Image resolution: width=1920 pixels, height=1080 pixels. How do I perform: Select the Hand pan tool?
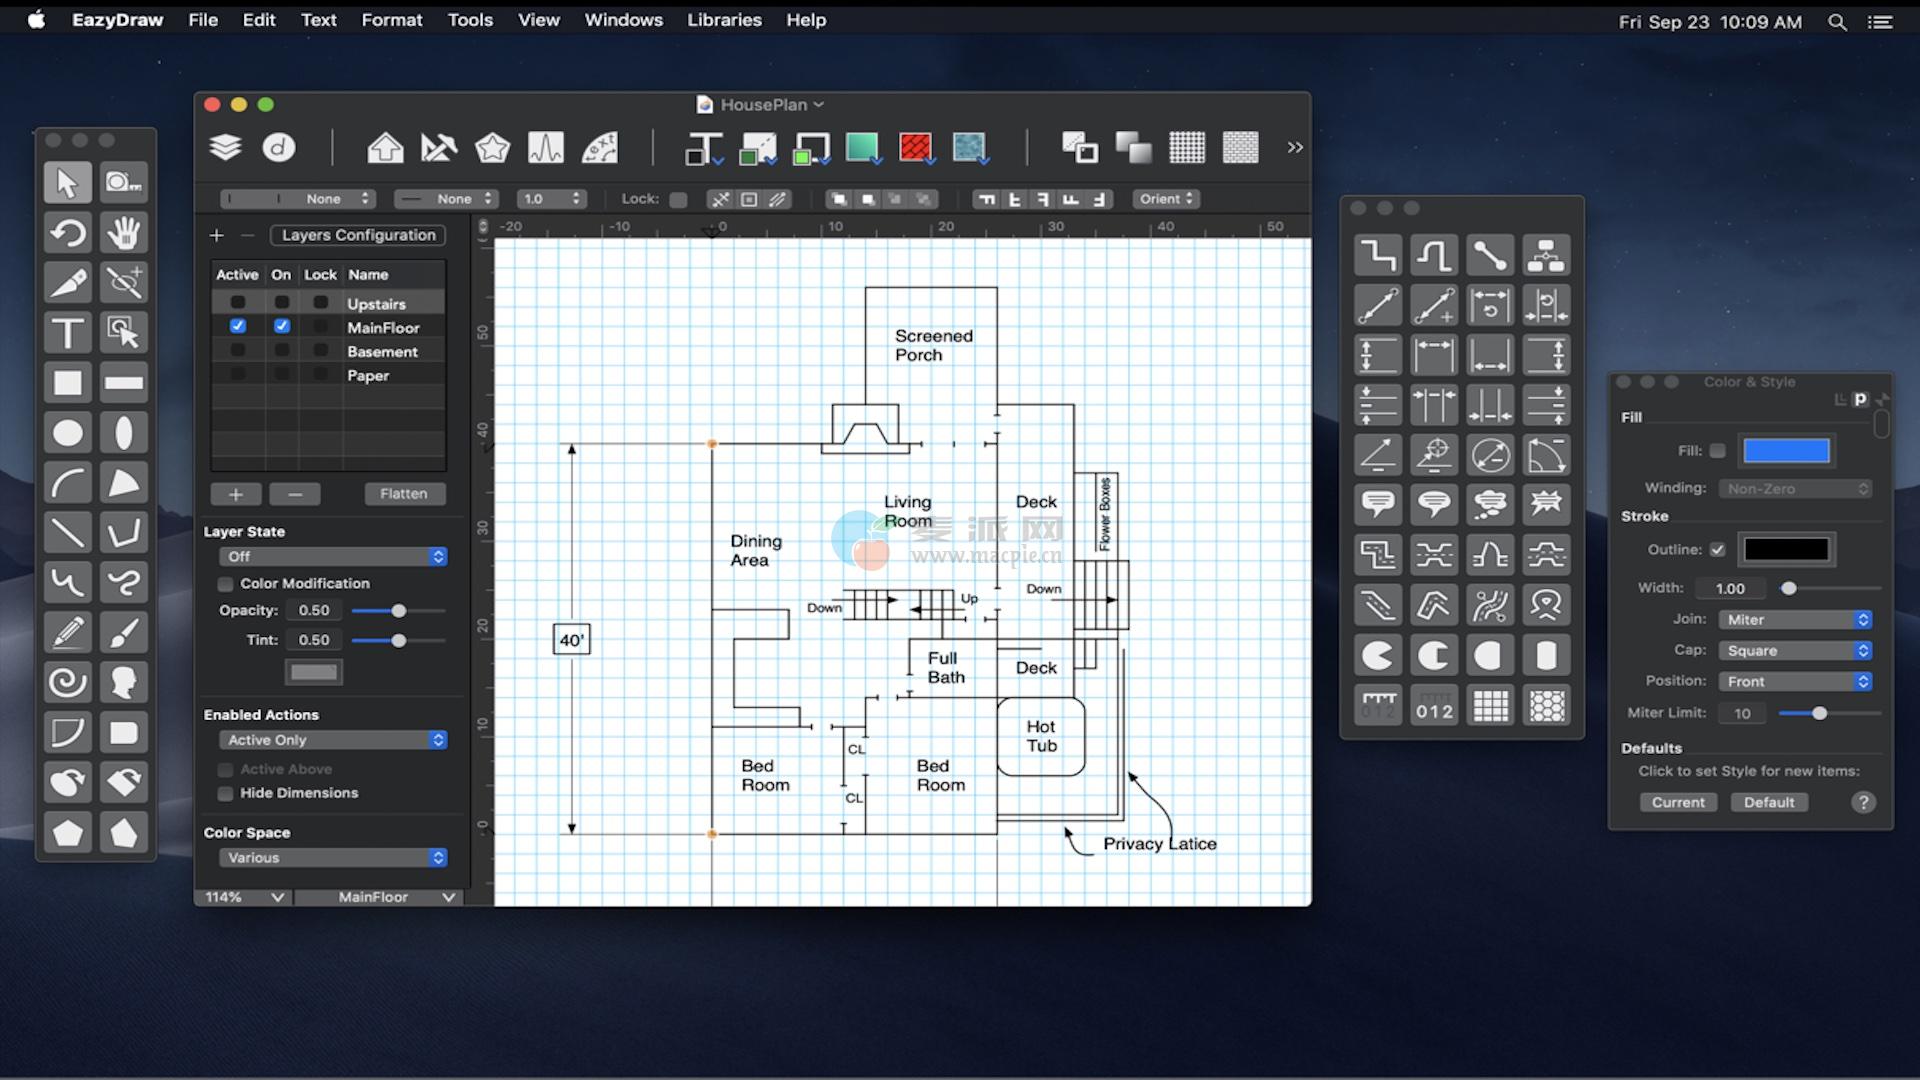pyautogui.click(x=123, y=232)
